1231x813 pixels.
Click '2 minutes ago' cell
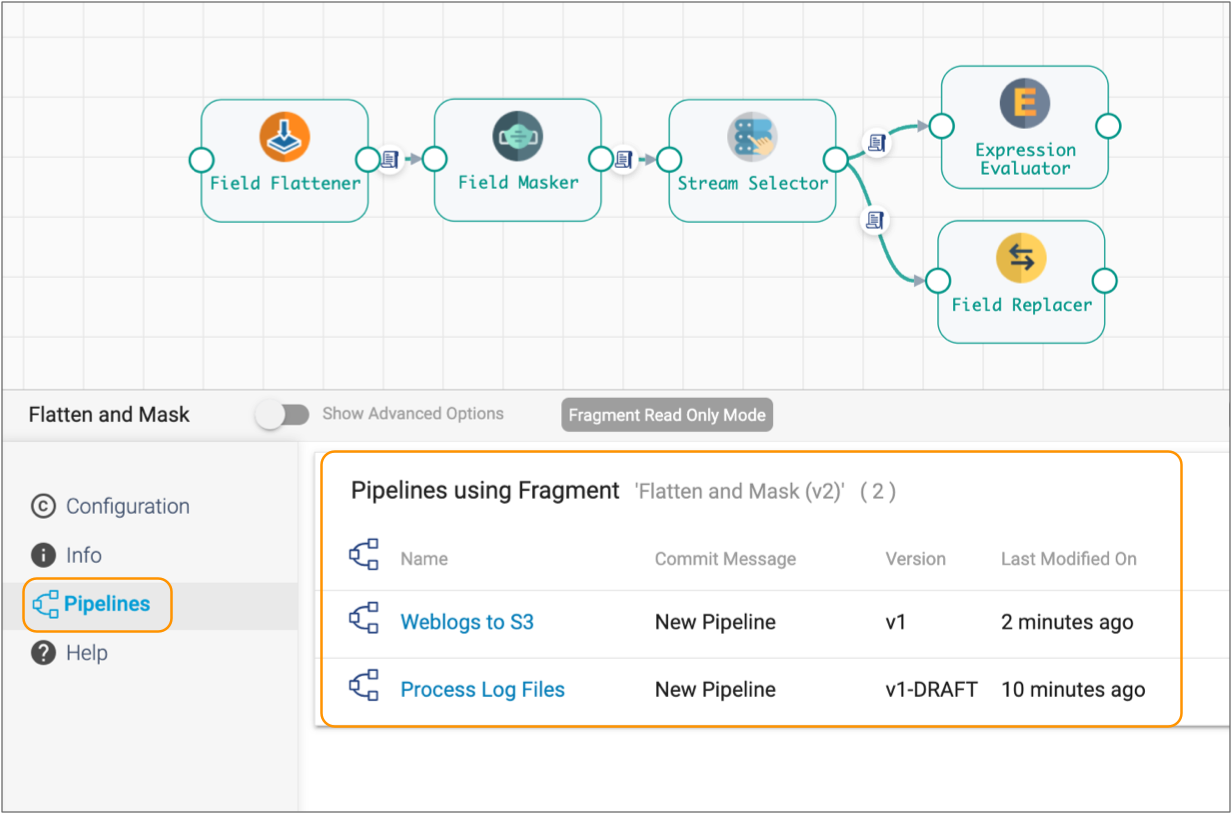pyautogui.click(x=1067, y=622)
